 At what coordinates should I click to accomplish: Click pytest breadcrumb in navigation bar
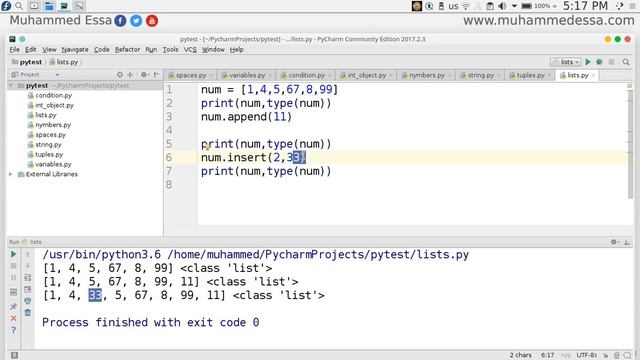27,62
